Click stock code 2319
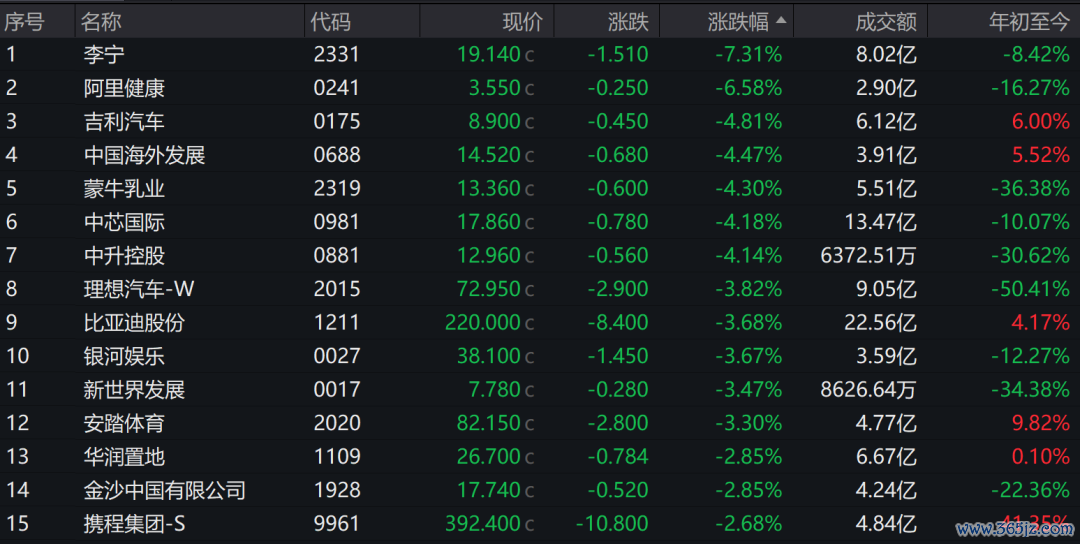1080x544 pixels. pyautogui.click(x=337, y=189)
